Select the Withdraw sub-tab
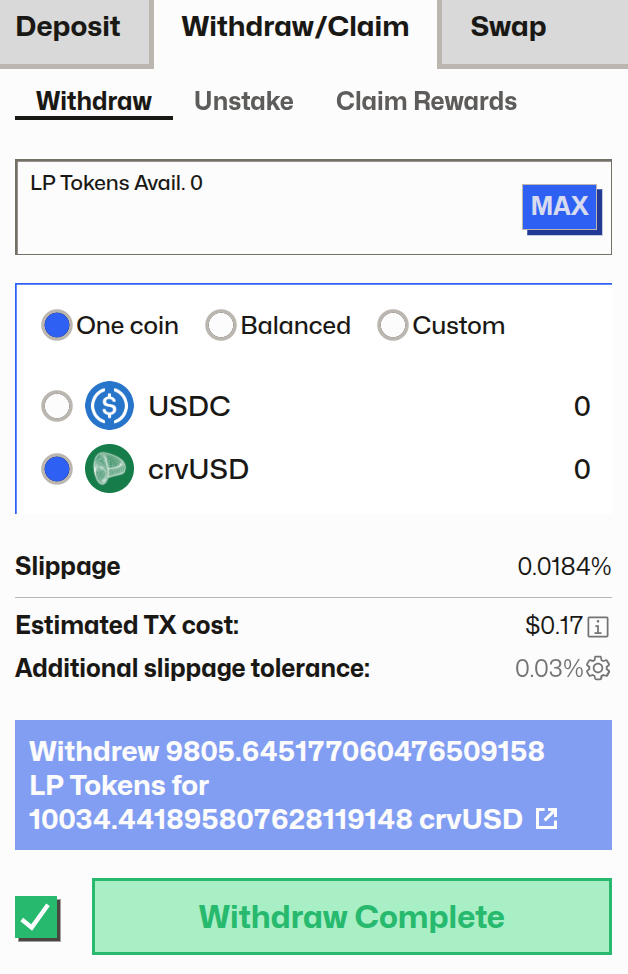 coord(93,101)
